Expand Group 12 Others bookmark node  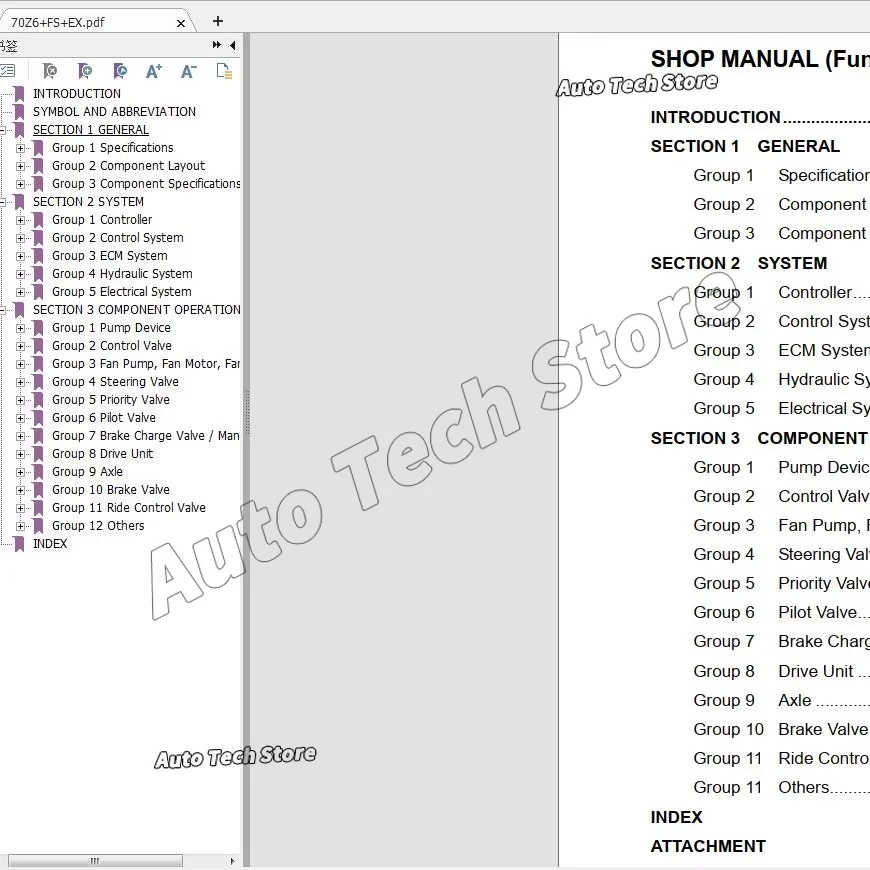tap(21, 526)
